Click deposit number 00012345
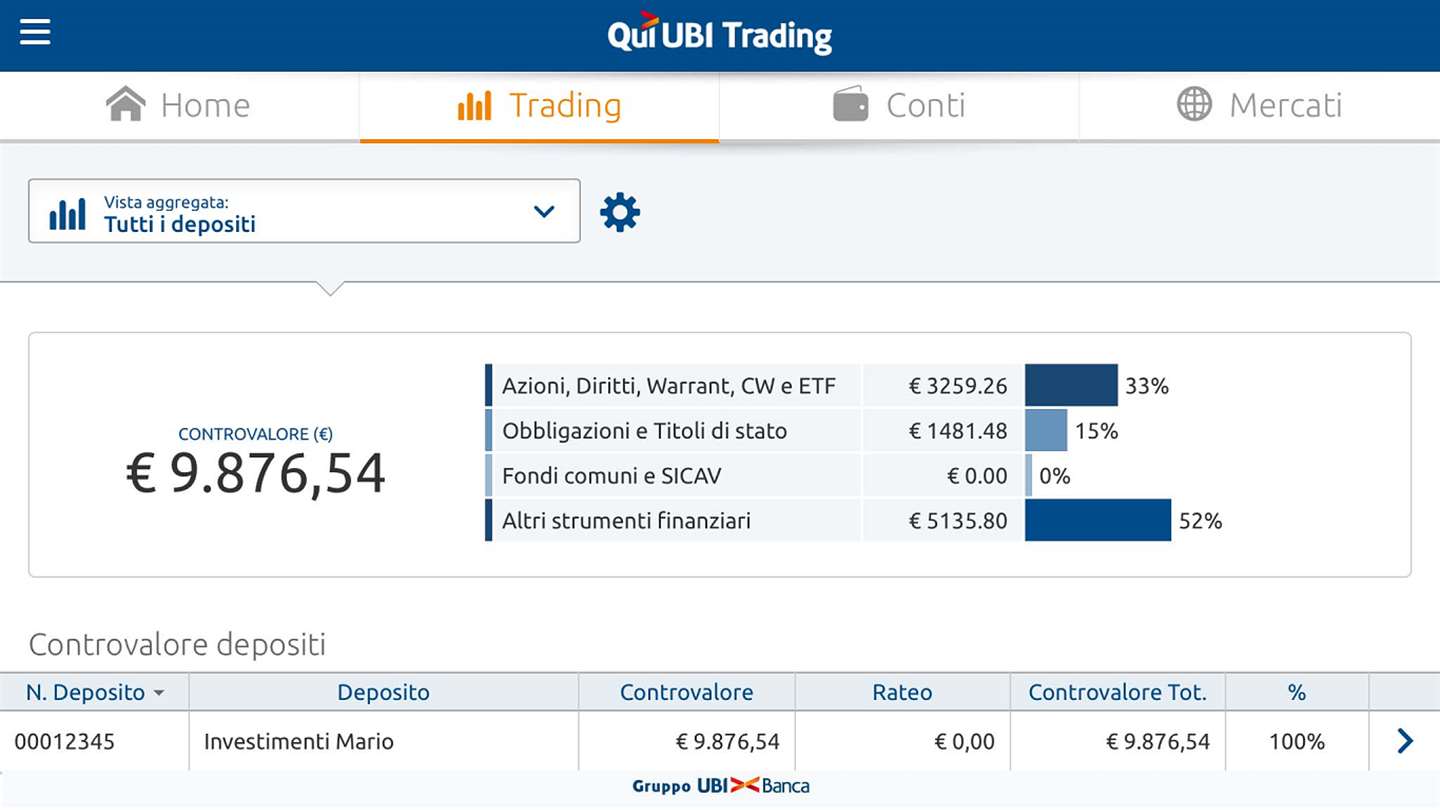1440x810 pixels. coord(65,742)
